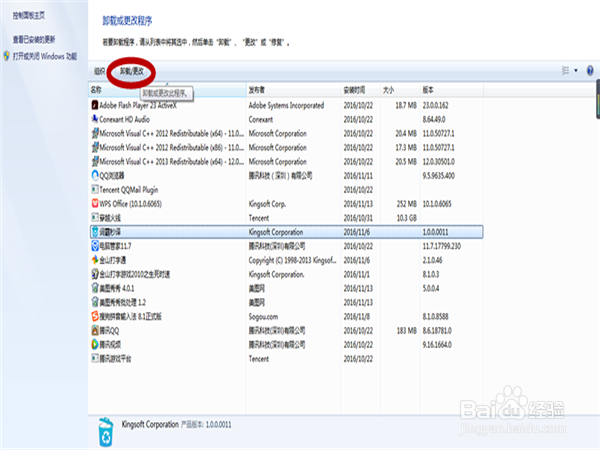Click icon of last Tencent row
The height and width of the screenshot is (450, 600).
click(95, 359)
